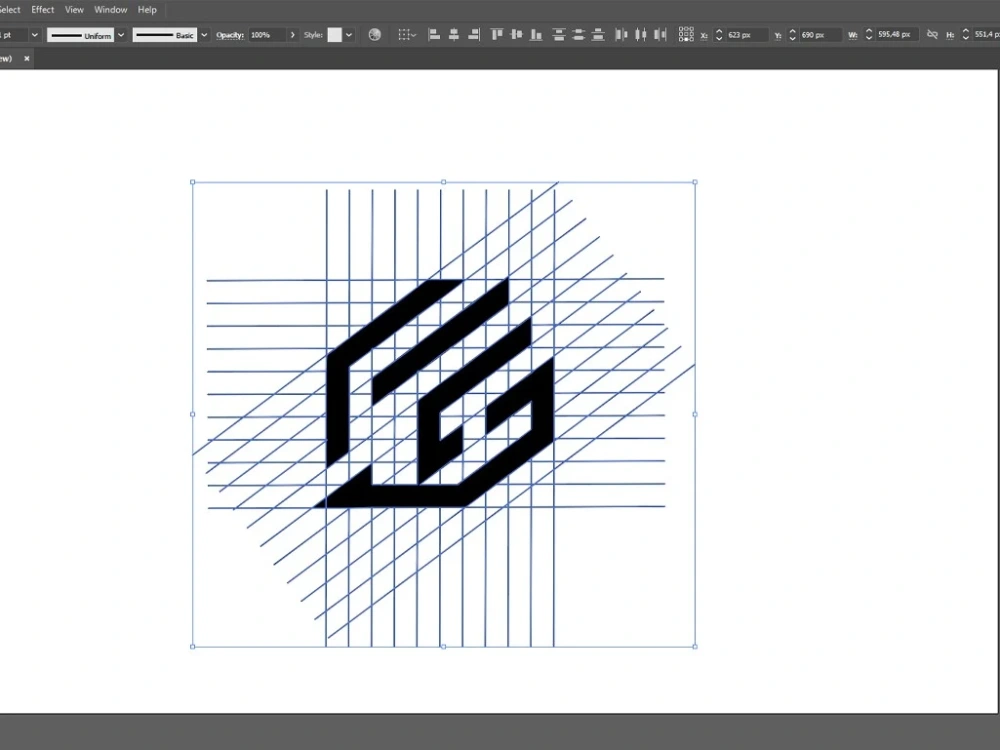Click the Opacity label link
Screen dimensions: 1000x750
pos(230,35)
